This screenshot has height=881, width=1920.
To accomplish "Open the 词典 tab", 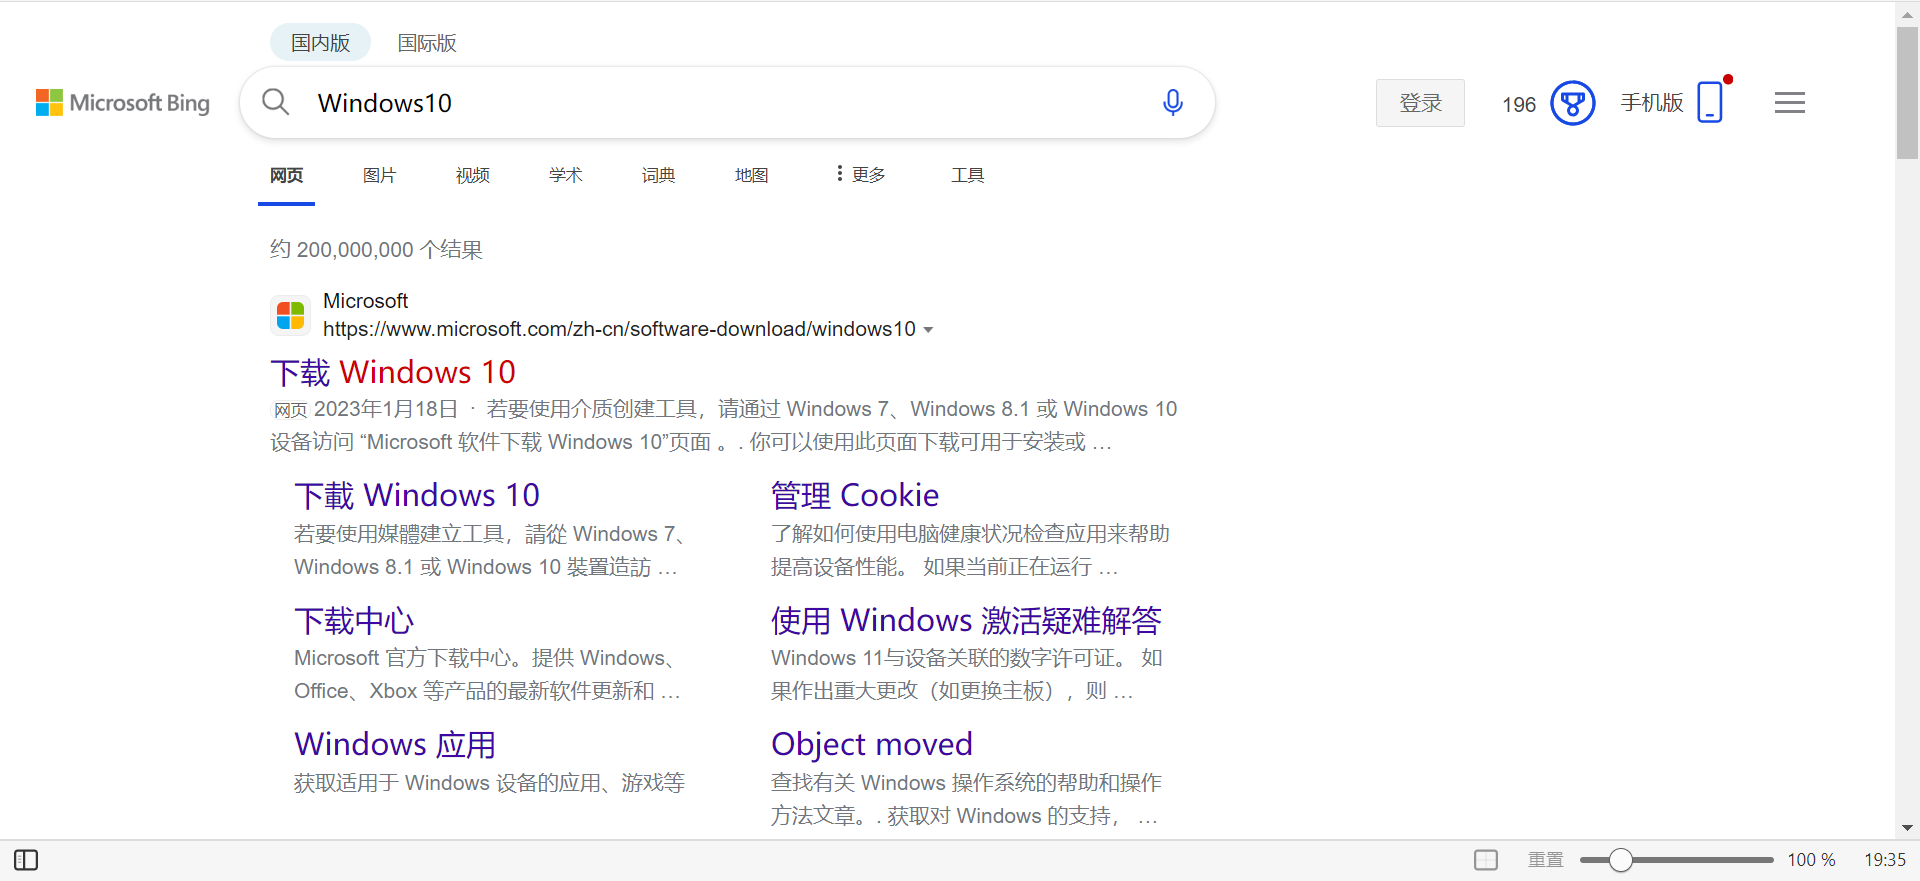I will pos(658,175).
